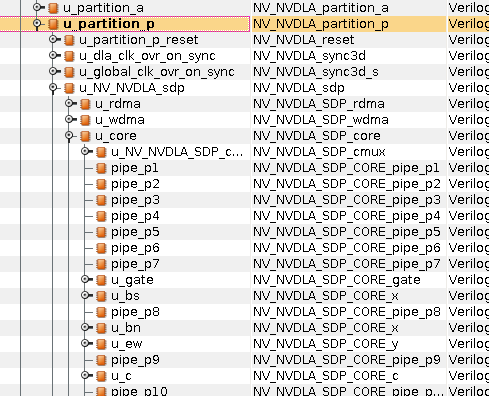Select the u_global_clk_ovr_on_sync instance name

157,72
